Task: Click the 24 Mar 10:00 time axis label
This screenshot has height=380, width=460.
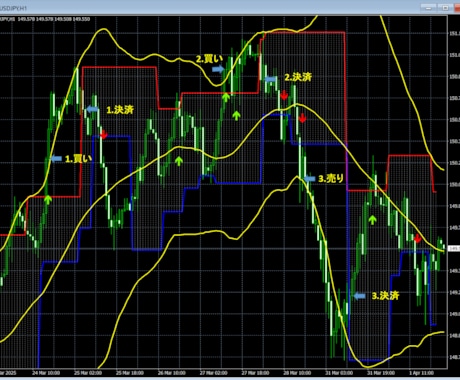Action: (x=46, y=373)
